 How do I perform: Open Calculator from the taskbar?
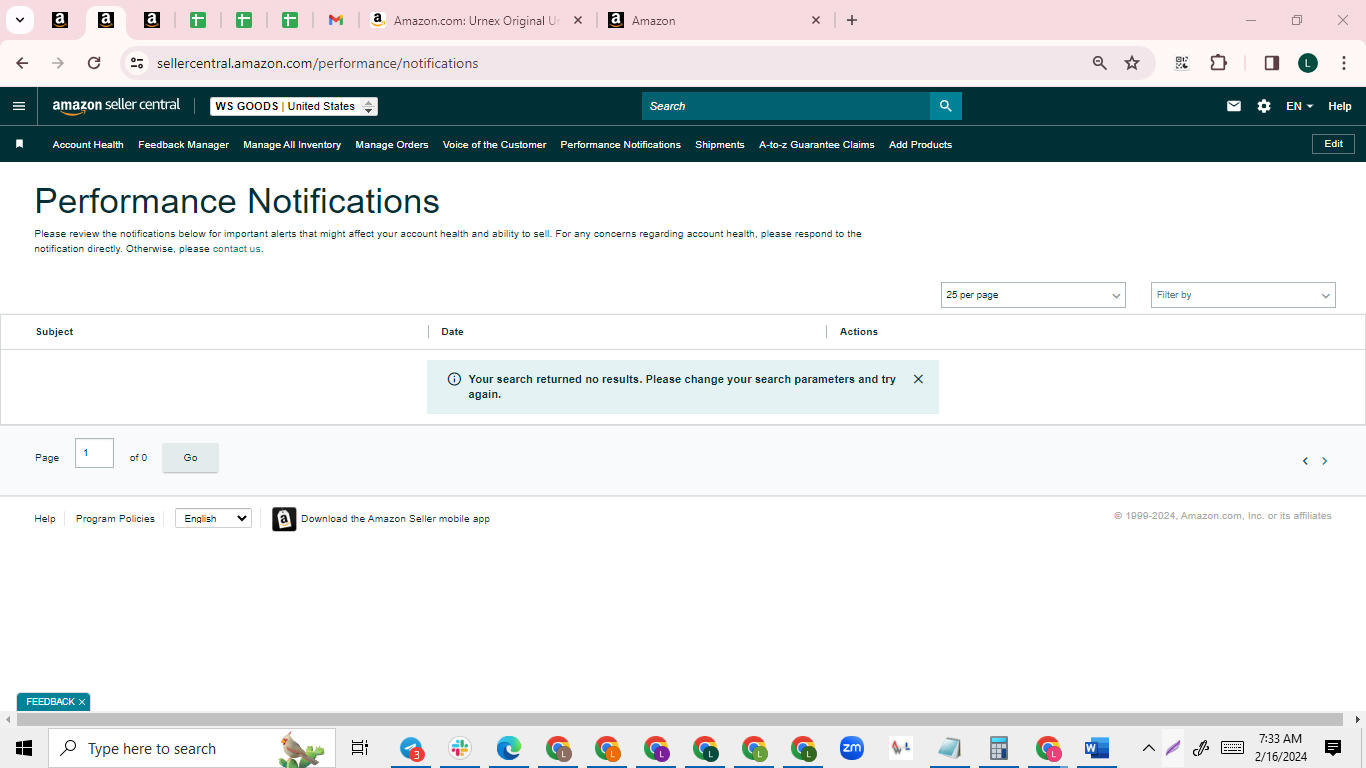pyautogui.click(x=998, y=748)
